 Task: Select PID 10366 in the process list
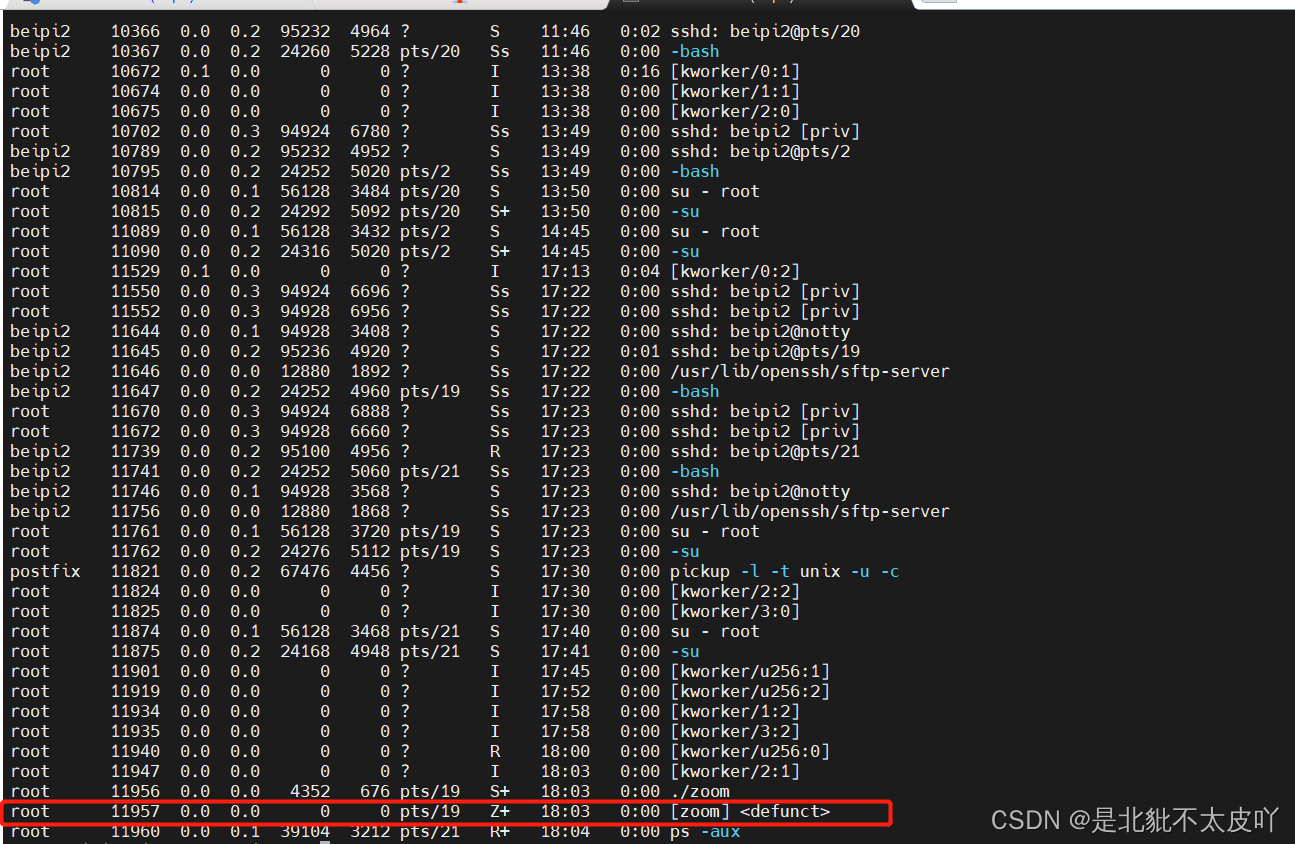[x=135, y=31]
